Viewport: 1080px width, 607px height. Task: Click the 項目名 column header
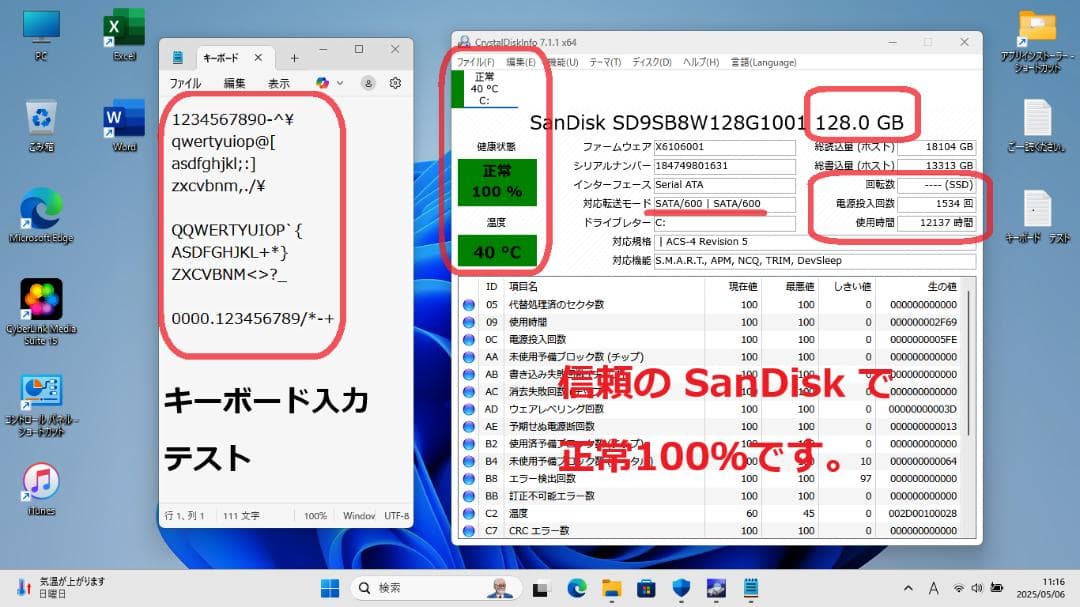(605, 286)
